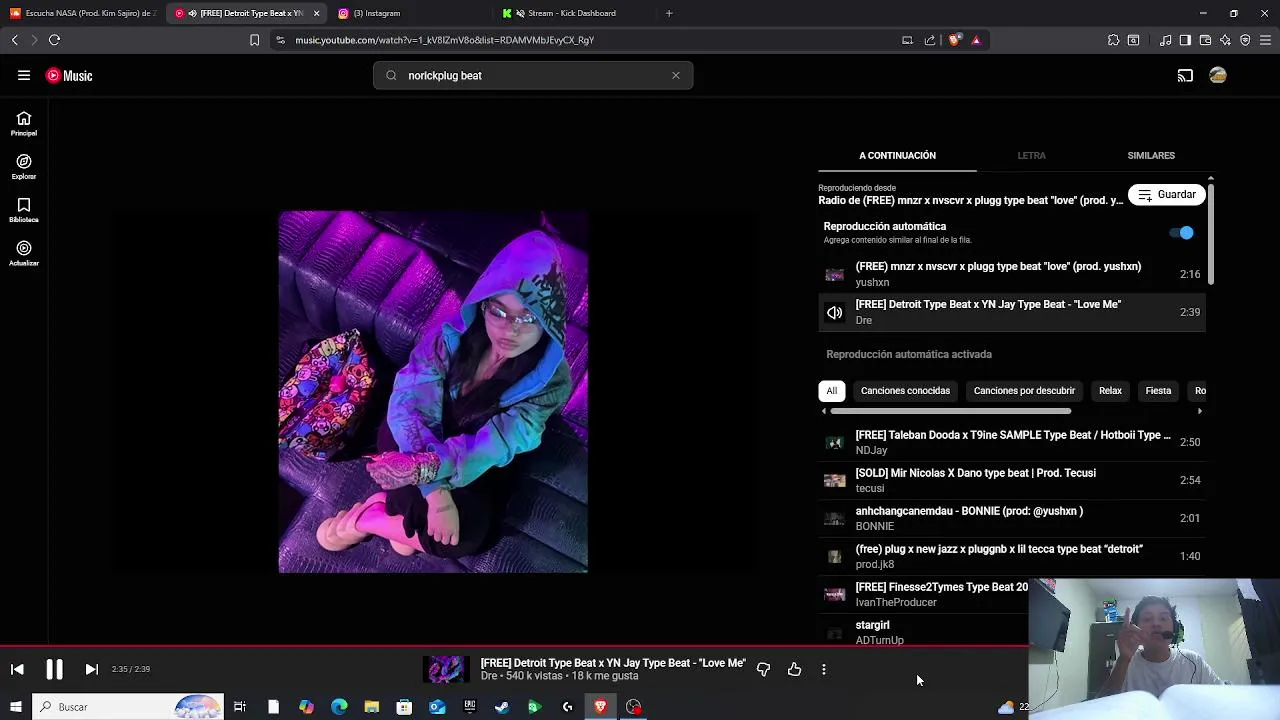Open the browser extensions puzzle icon
The width and height of the screenshot is (1280, 720).
pos(1113,40)
